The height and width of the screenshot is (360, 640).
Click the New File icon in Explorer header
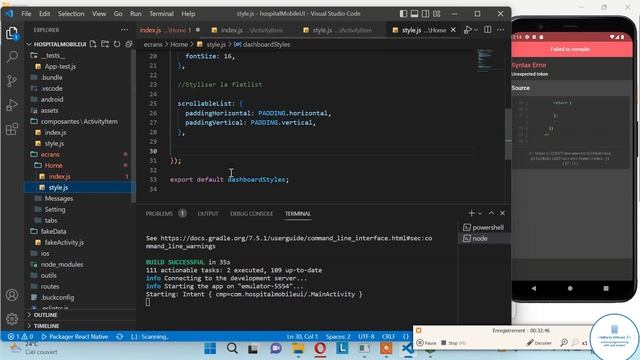click(93, 44)
